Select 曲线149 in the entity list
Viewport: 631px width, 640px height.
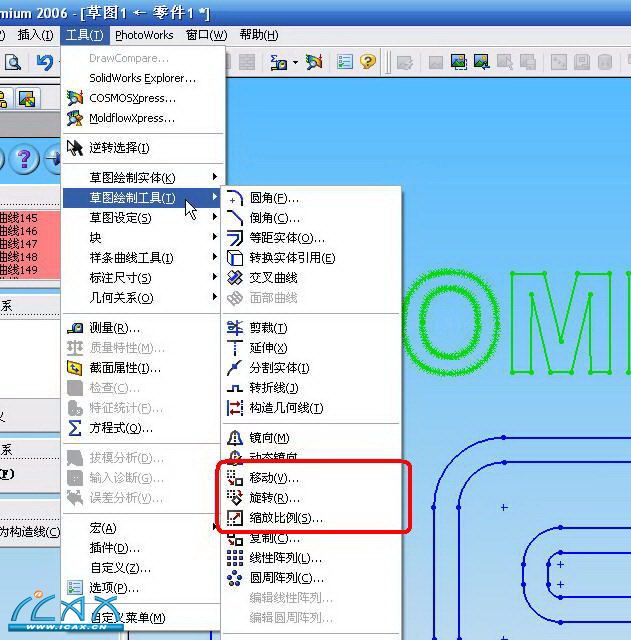pyautogui.click(x=19, y=270)
